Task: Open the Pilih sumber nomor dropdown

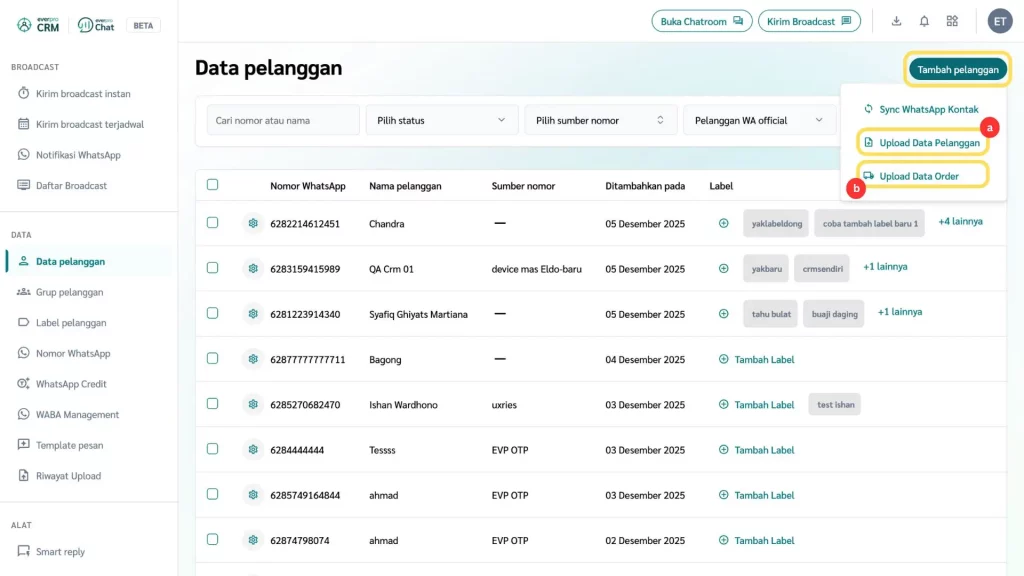Action: pos(600,120)
